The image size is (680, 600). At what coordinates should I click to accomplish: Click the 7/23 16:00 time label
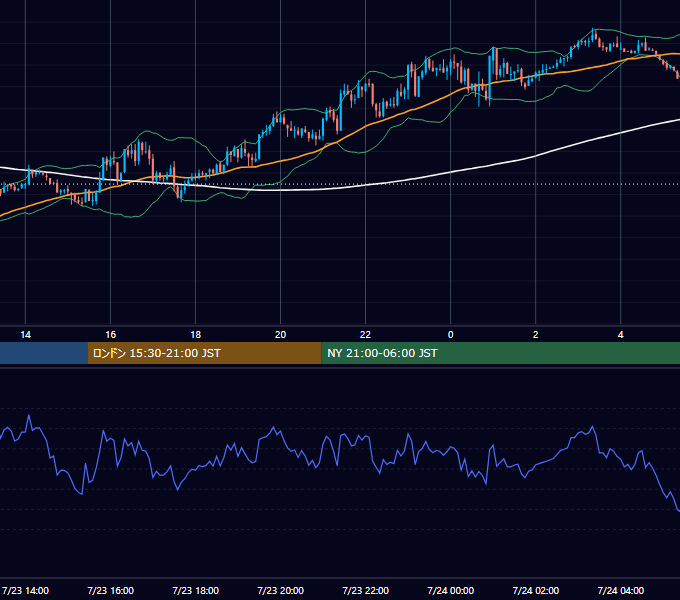click(111, 590)
